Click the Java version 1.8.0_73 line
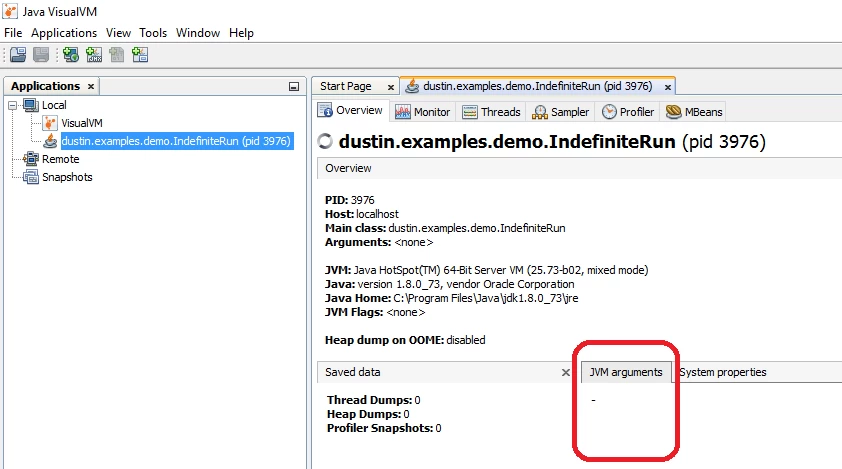The width and height of the screenshot is (842, 469). [449, 284]
